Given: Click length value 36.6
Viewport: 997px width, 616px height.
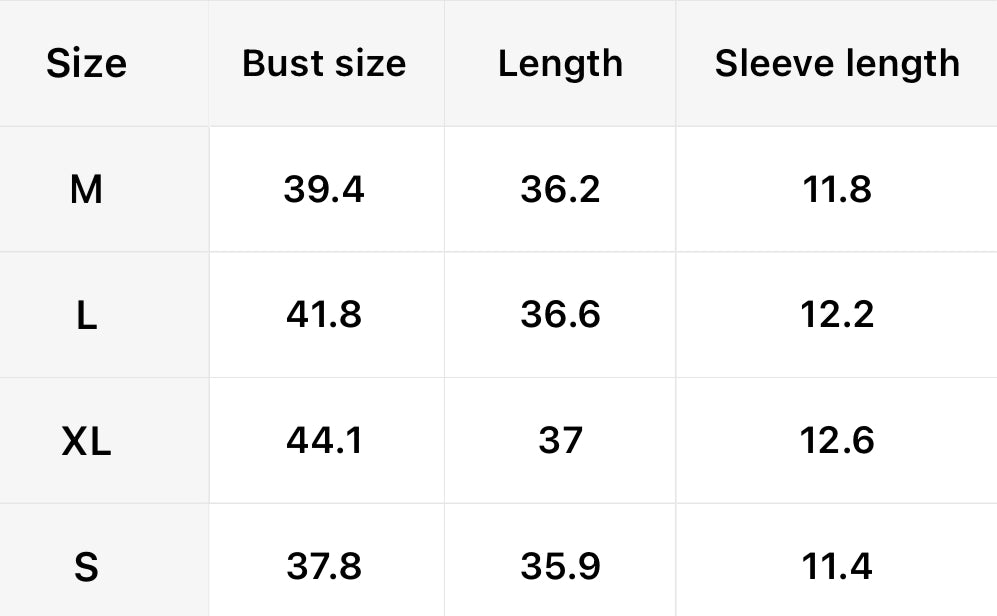Looking at the screenshot, I should click(560, 315).
